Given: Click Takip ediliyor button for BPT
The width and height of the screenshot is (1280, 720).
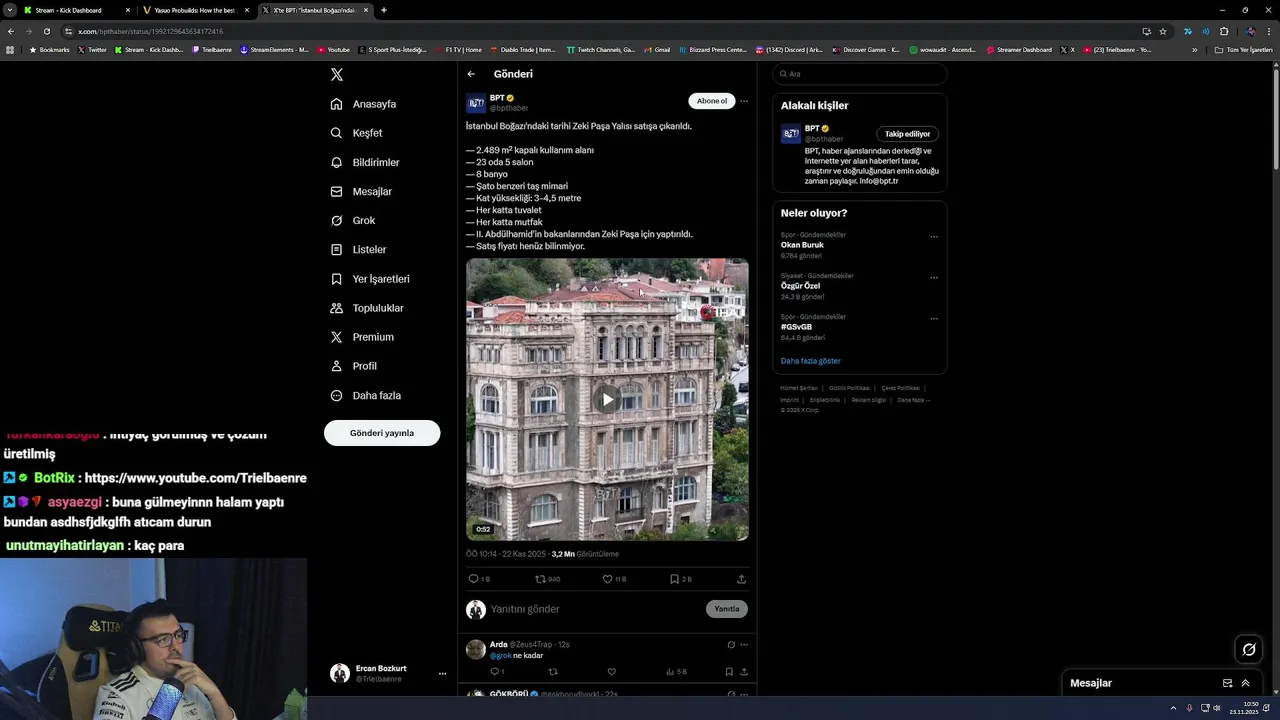Looking at the screenshot, I should point(908,134).
